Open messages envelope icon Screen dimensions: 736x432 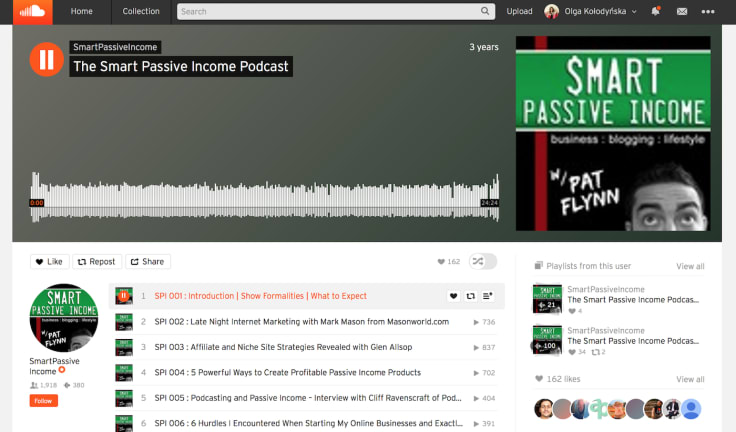tap(682, 11)
